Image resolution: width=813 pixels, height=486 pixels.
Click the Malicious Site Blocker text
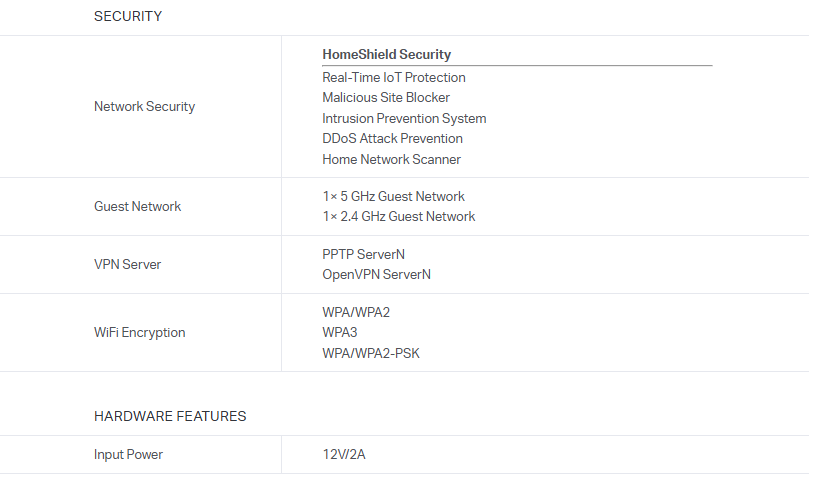(386, 98)
